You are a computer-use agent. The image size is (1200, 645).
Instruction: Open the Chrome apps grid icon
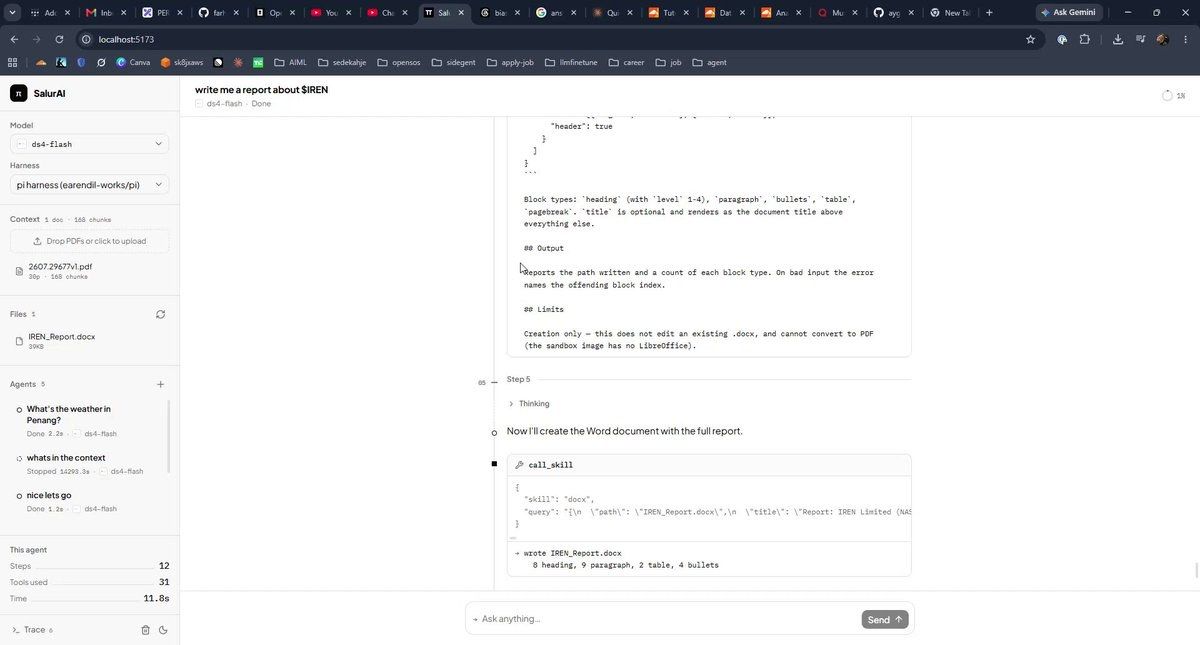[12, 62]
